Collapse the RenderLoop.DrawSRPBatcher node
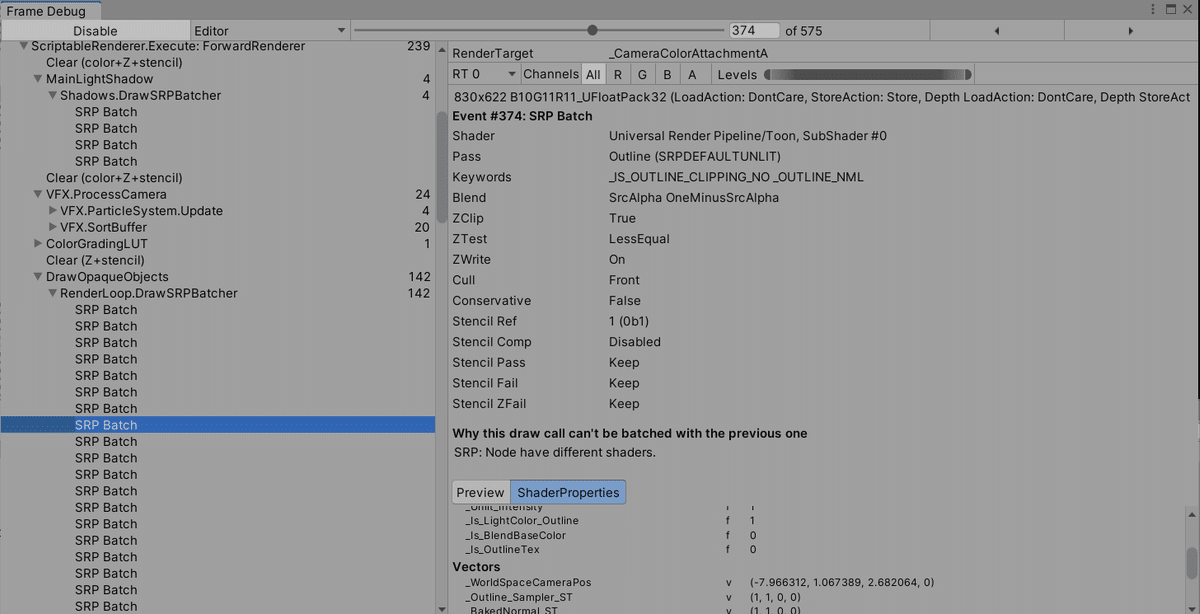 click(x=52, y=293)
